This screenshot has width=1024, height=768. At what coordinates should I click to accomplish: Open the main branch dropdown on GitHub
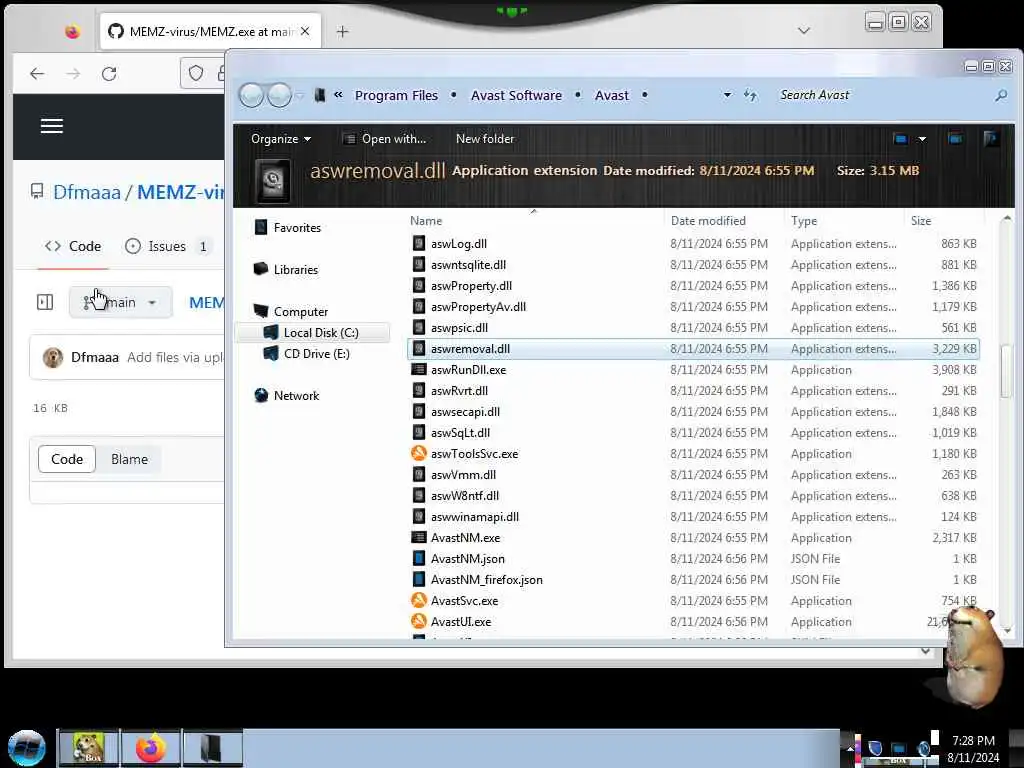coord(121,302)
